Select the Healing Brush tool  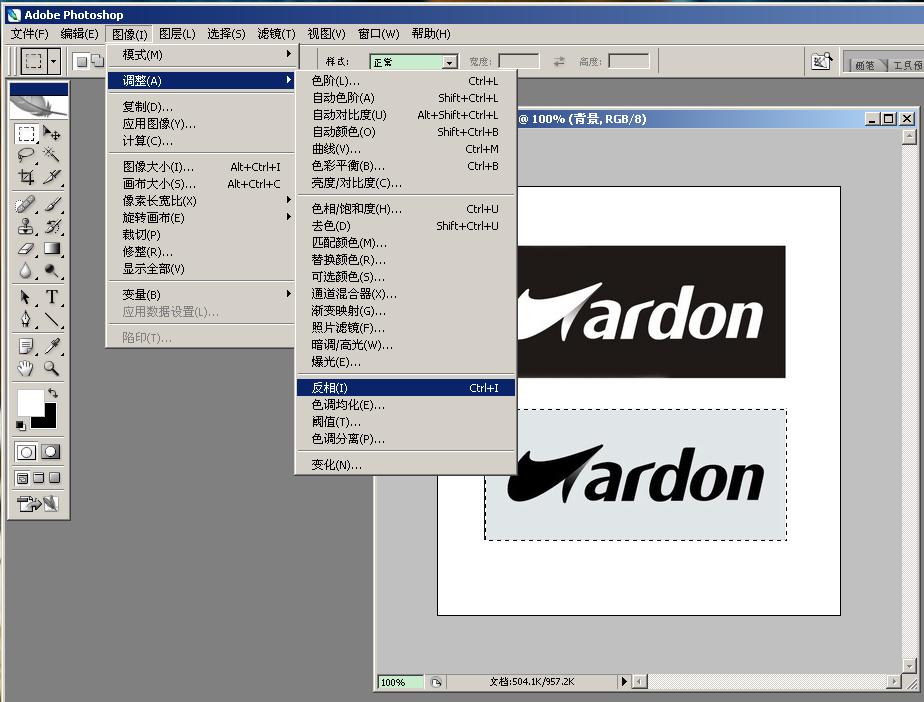26,205
